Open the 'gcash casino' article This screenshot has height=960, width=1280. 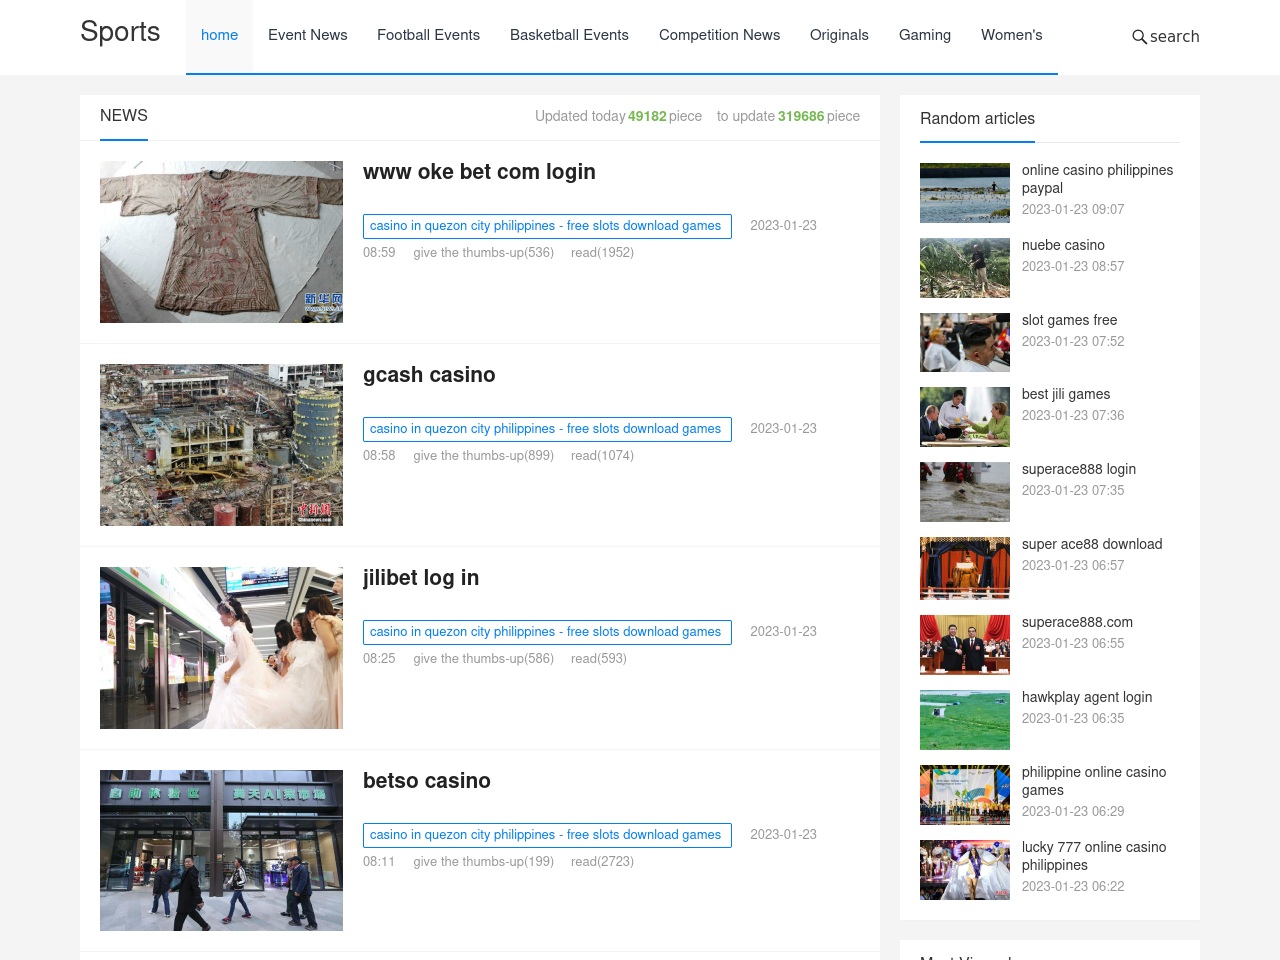429,375
